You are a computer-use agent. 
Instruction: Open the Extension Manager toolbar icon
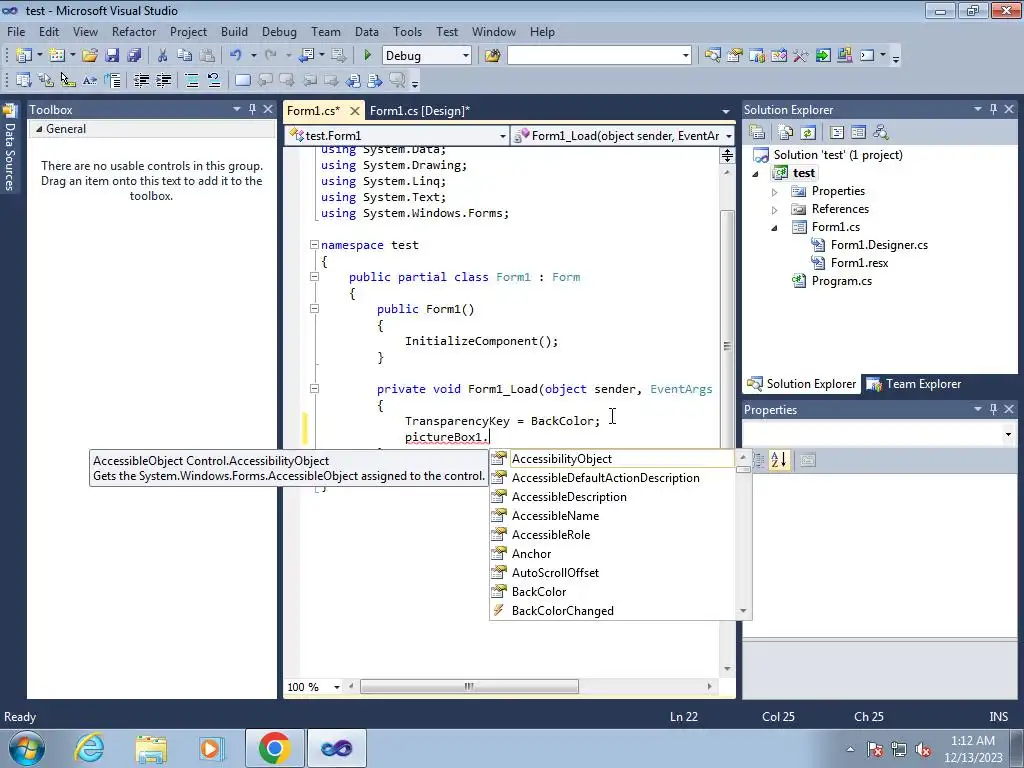[845, 56]
